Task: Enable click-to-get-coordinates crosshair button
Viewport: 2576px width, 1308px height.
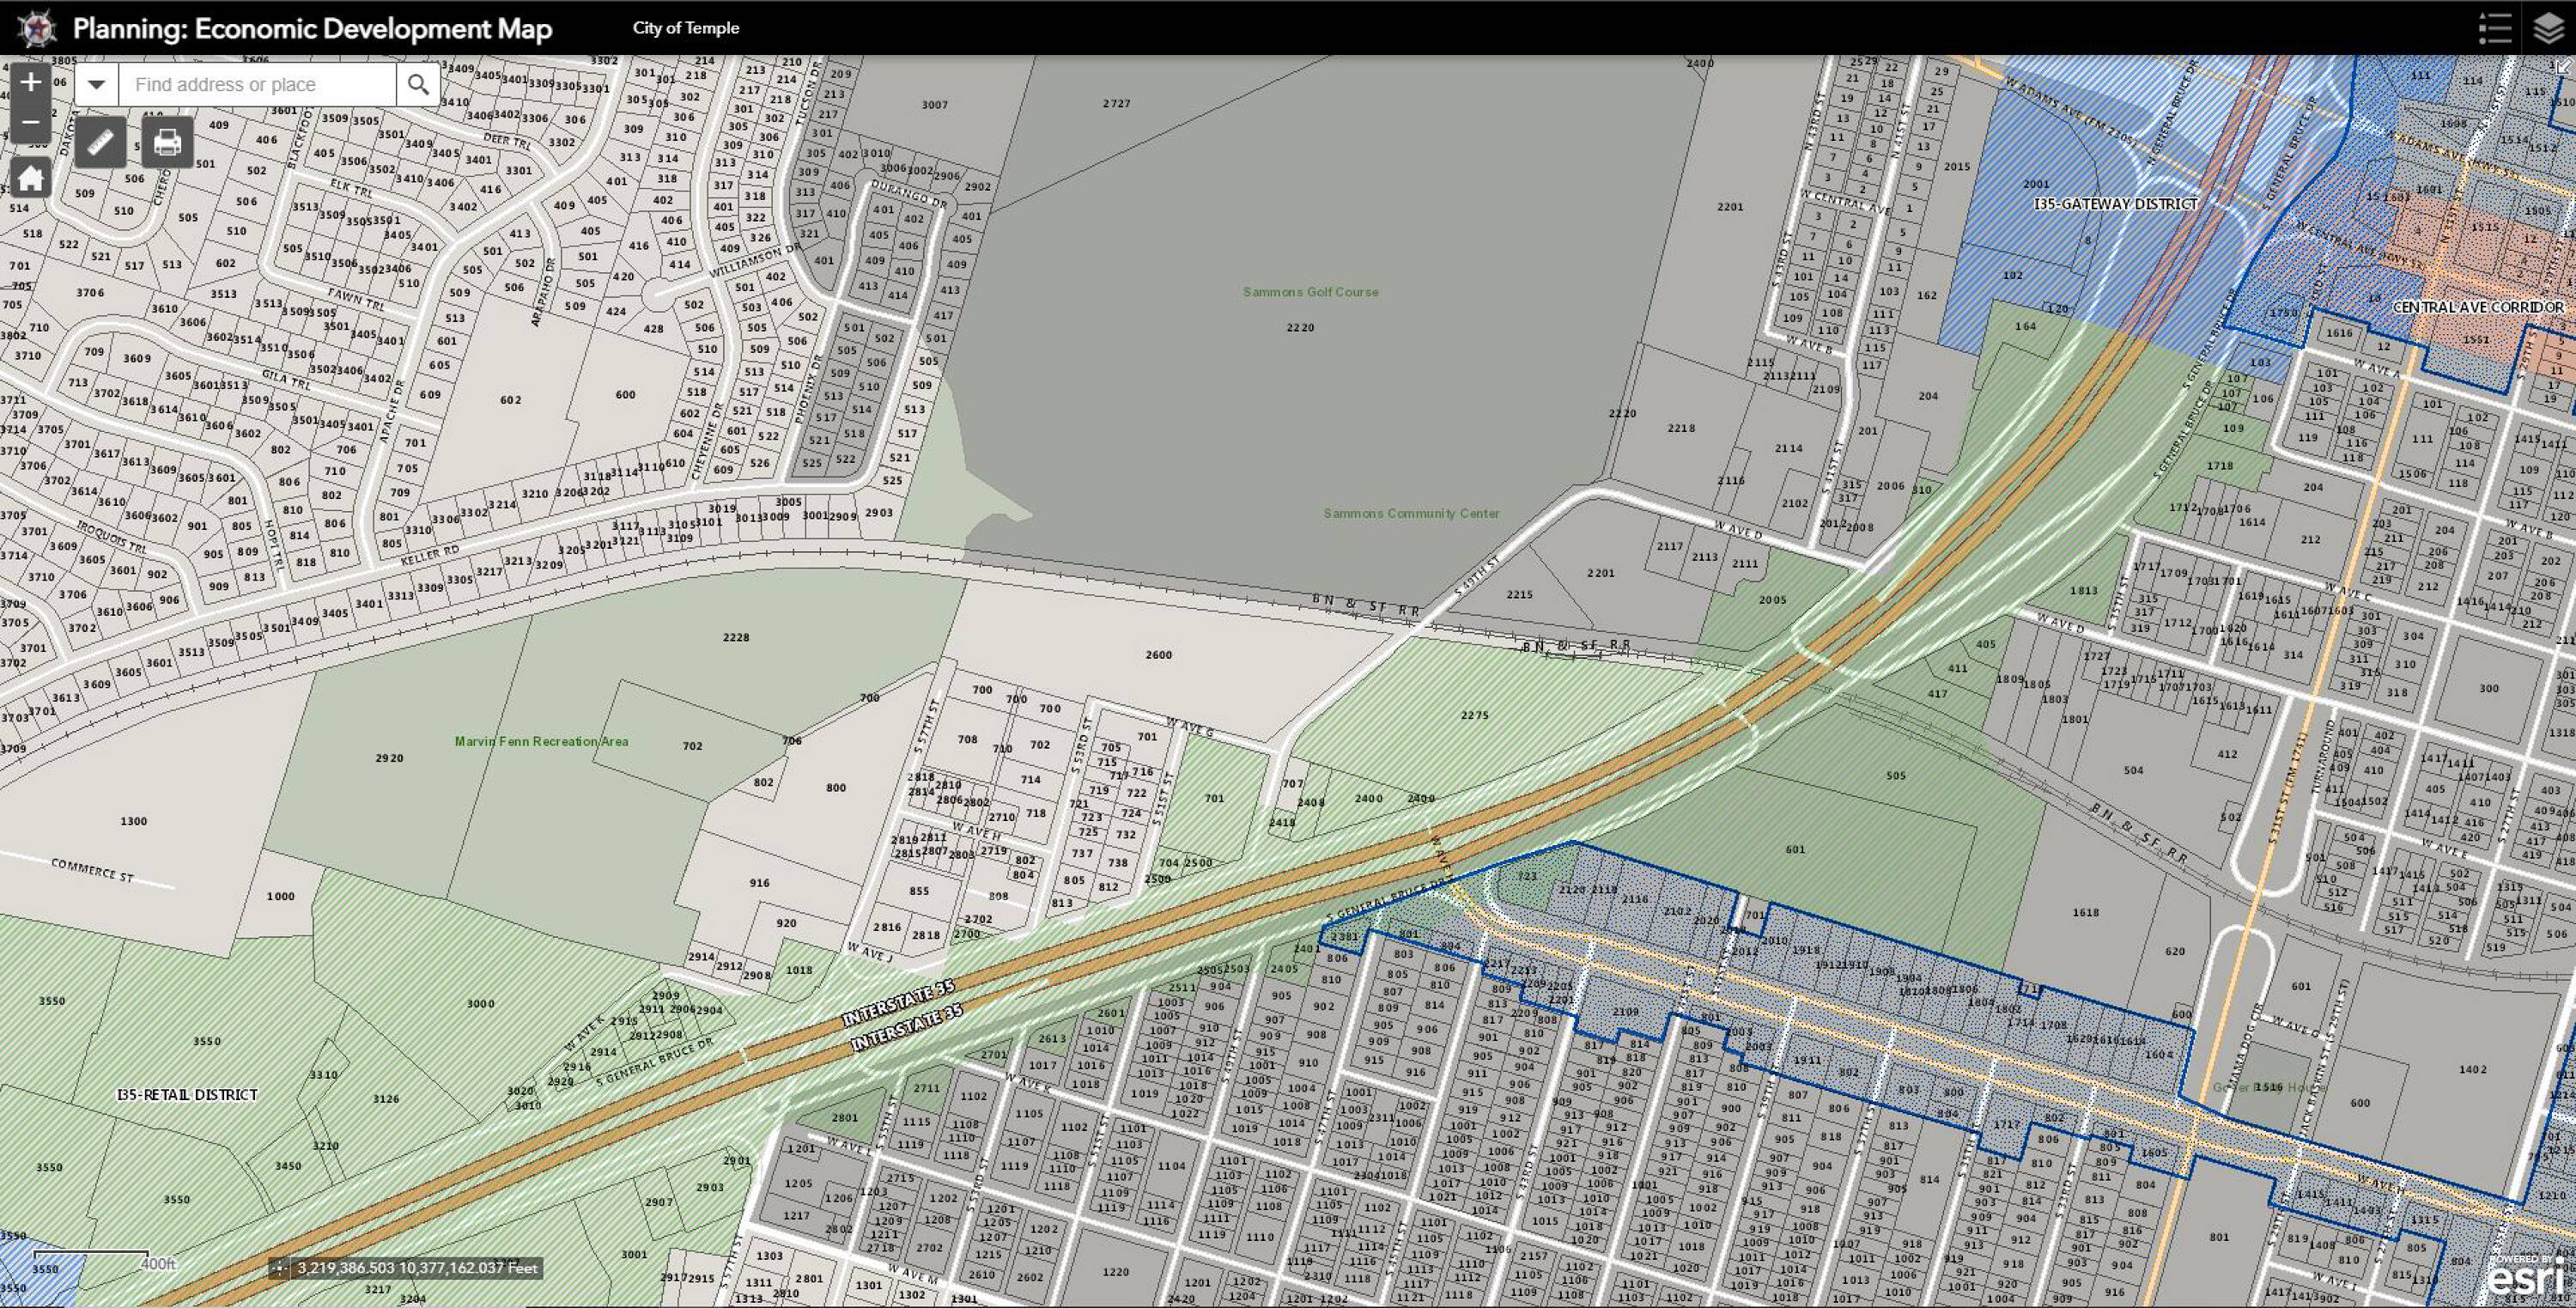Action: tap(279, 1268)
